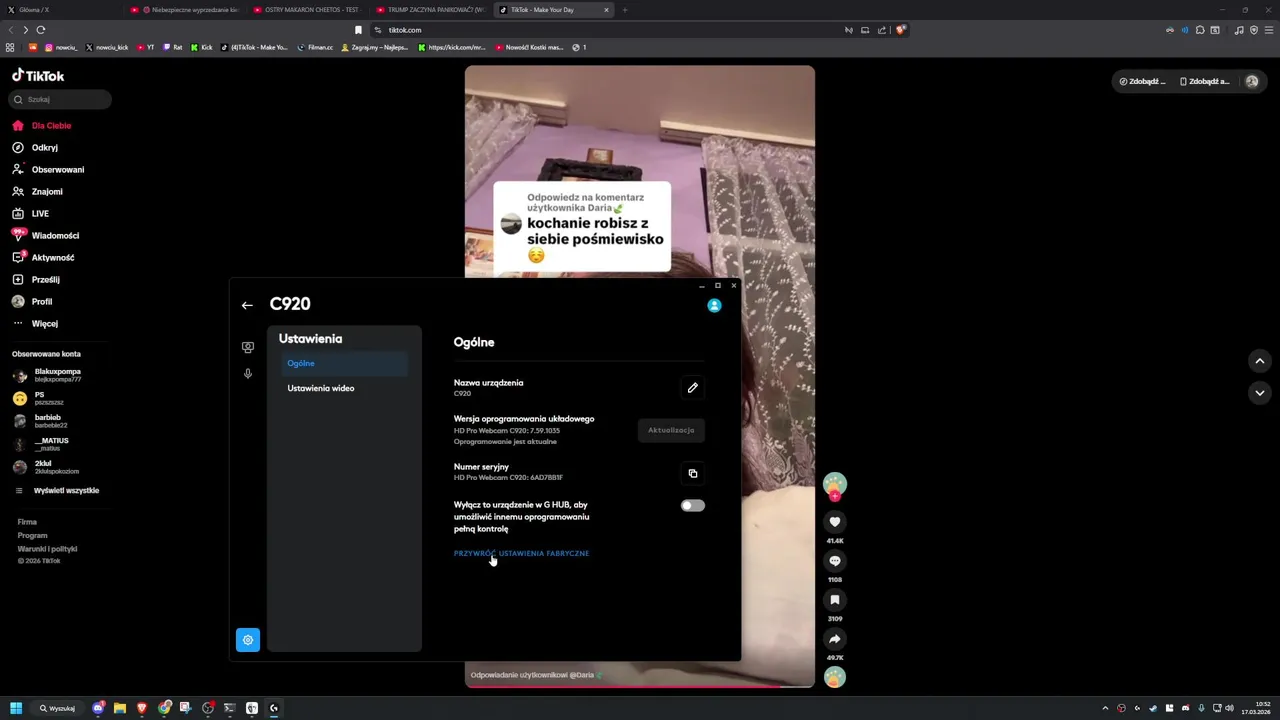Switch to the Niebezpieczne wyprzedzanie tab
This screenshot has height=720, width=1280.
pyautogui.click(x=185, y=10)
